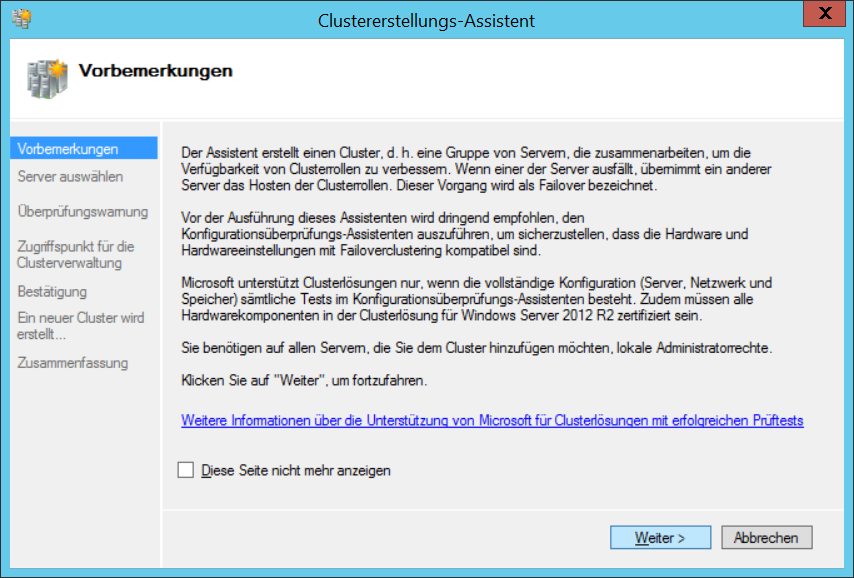This screenshot has height=578, width=854.
Task: Open 'Zugriffspunkt für die Clusterverwaltung' step
Action: click(x=75, y=254)
